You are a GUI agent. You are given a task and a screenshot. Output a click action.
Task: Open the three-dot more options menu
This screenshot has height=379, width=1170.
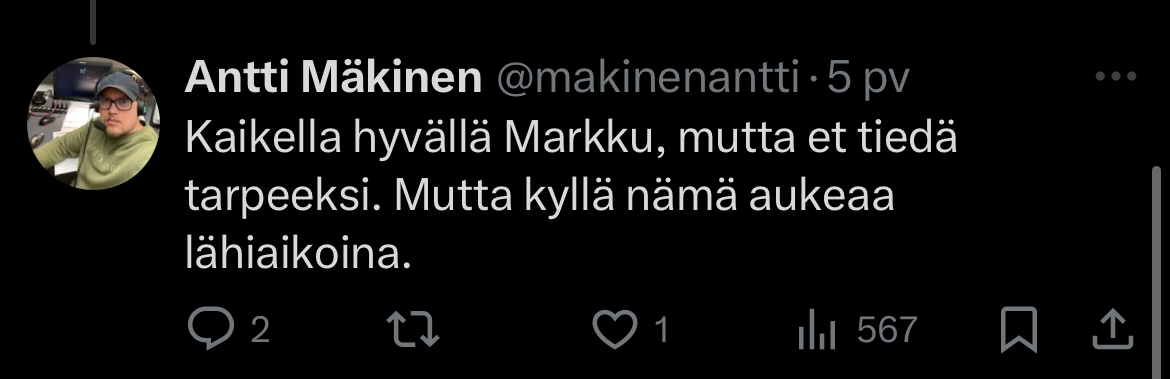pos(1116,76)
